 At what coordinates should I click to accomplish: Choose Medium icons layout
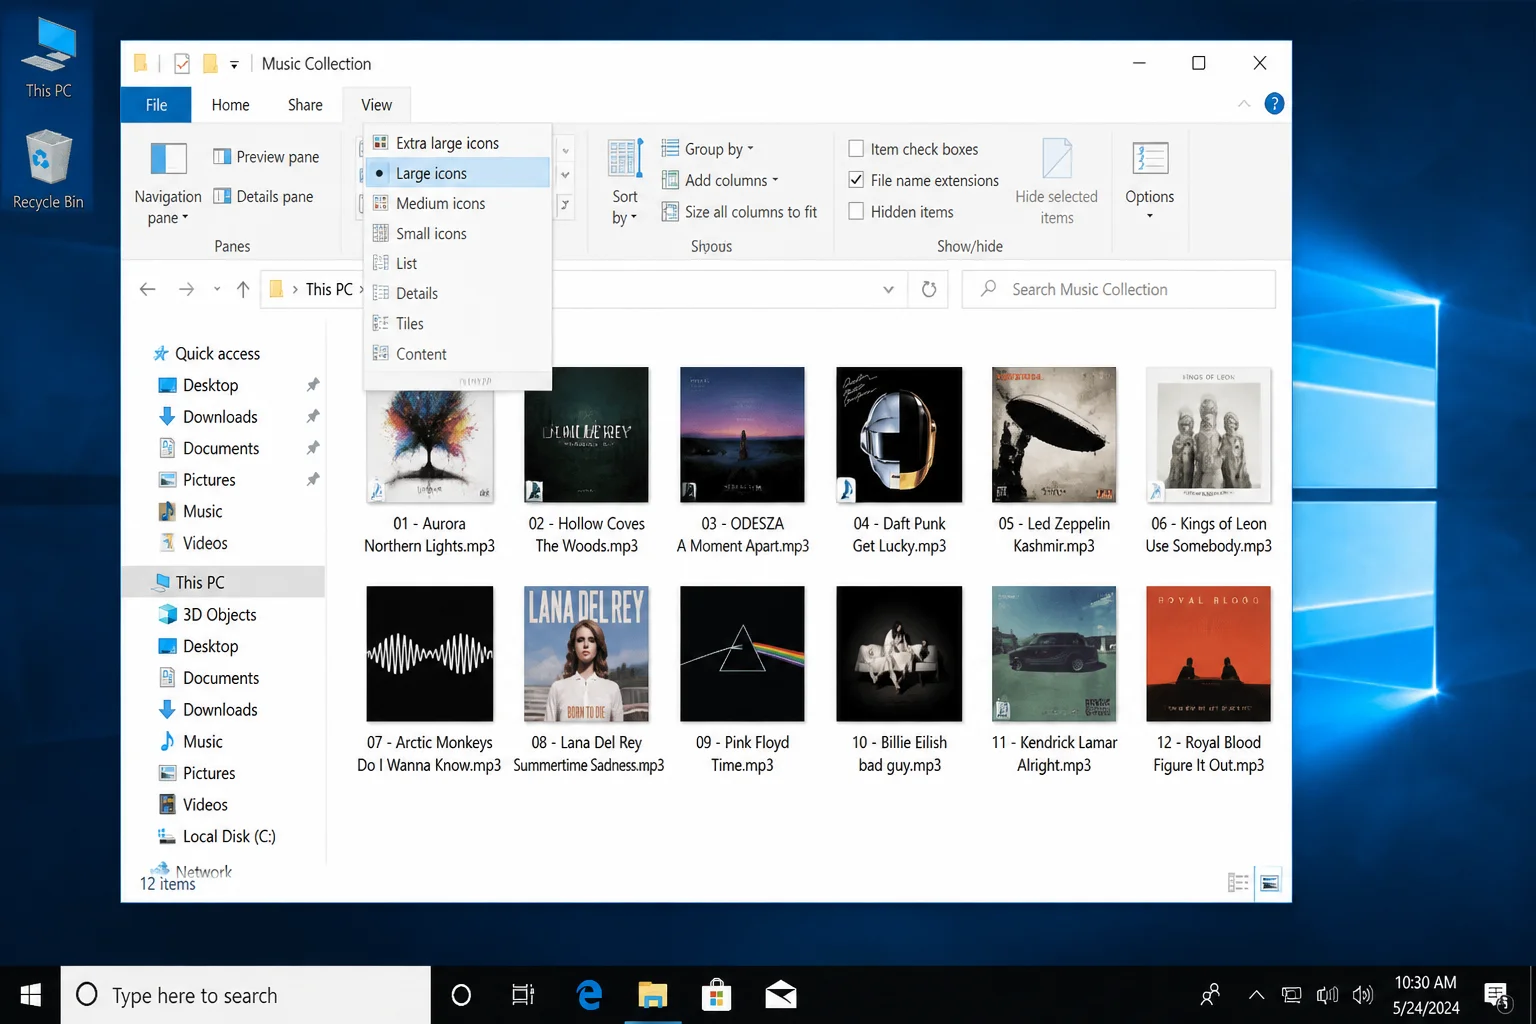[x=458, y=203]
